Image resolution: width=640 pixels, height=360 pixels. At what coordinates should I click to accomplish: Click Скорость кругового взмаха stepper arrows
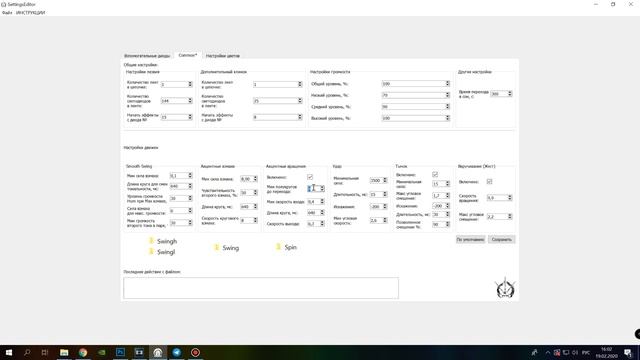pos(256,220)
